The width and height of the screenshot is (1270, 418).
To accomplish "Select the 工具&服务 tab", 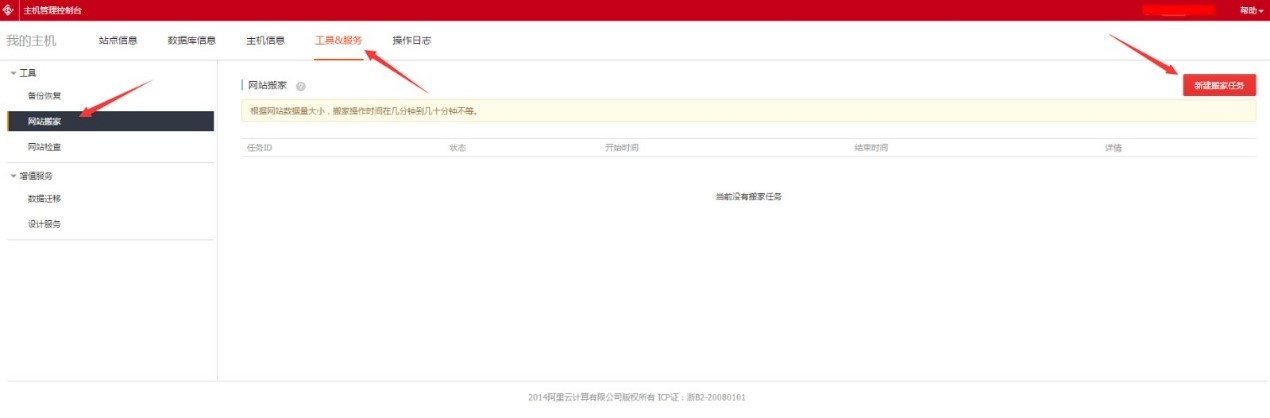I will coord(338,41).
